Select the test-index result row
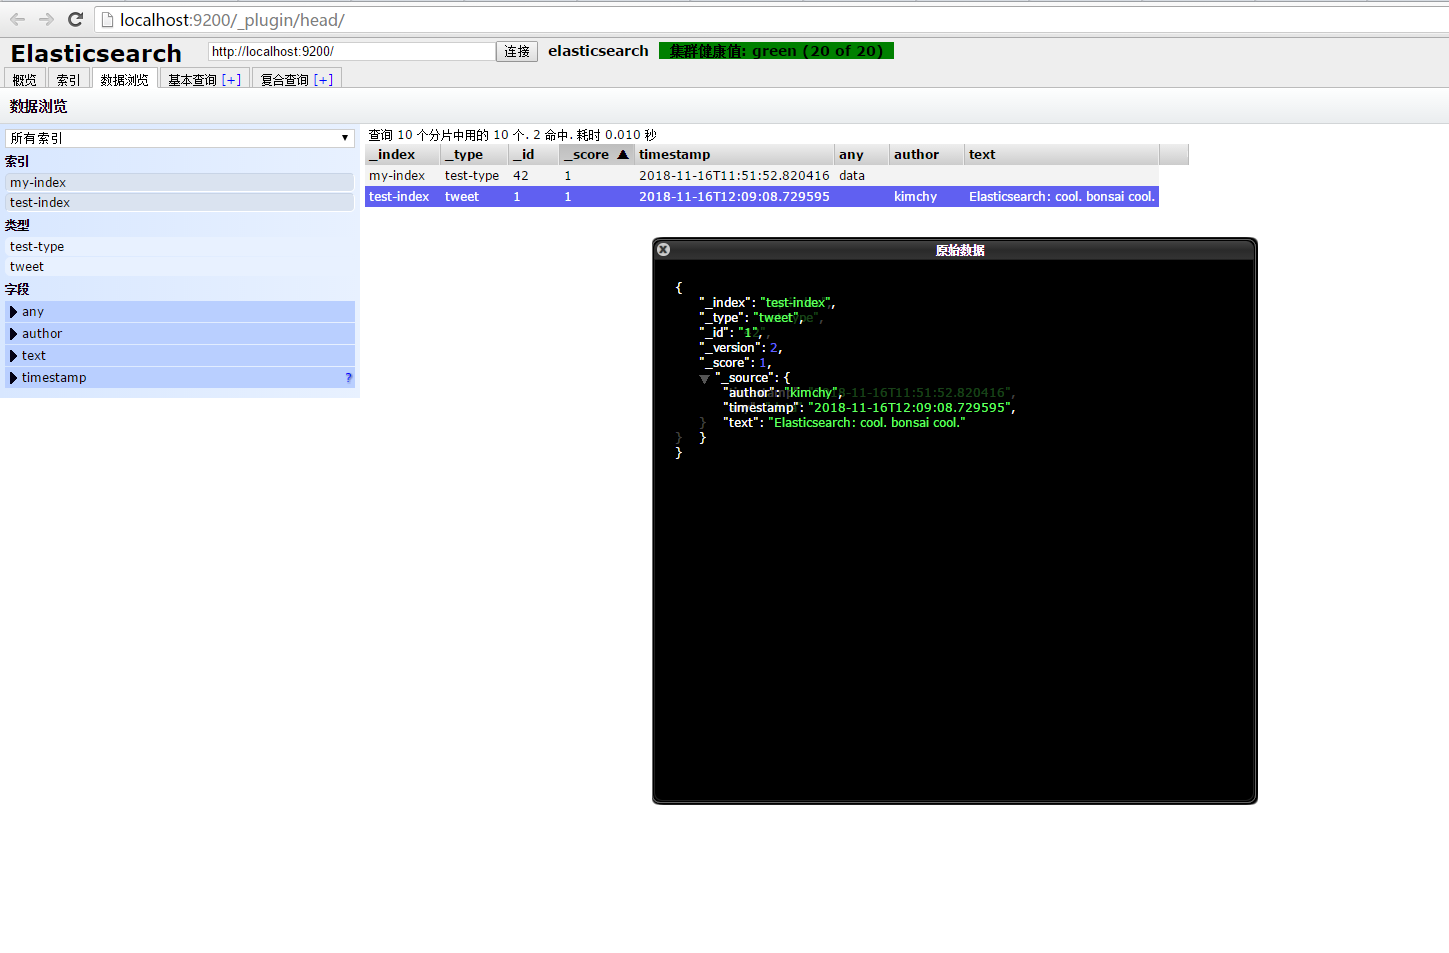The width and height of the screenshot is (1449, 953). (762, 197)
